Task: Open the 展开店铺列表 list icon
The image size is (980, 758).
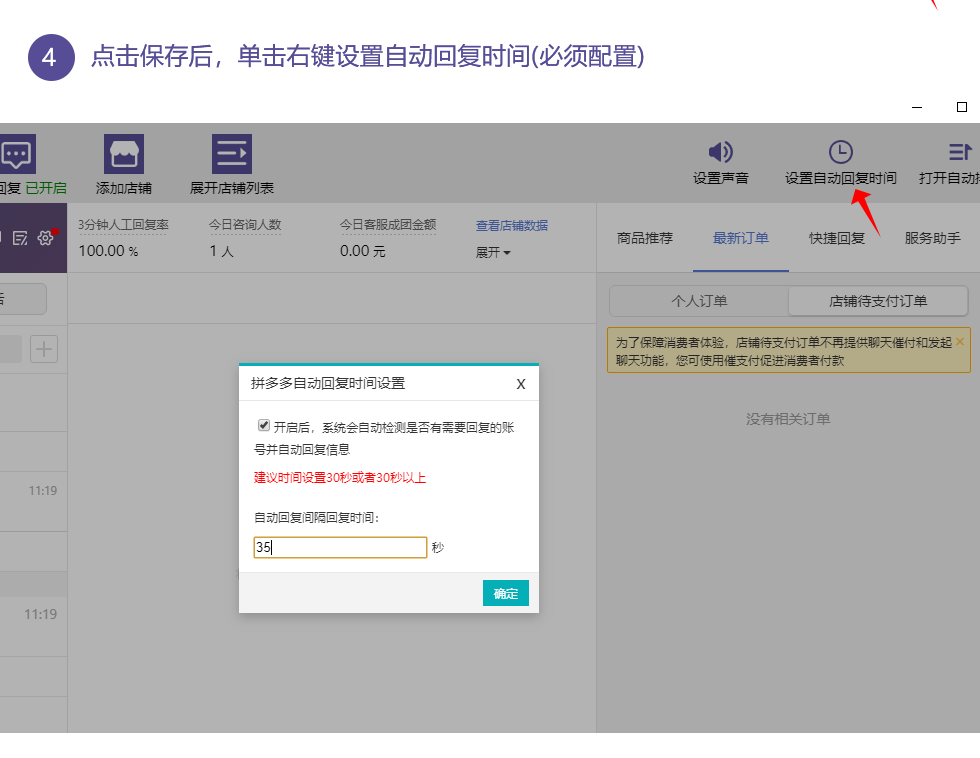Action: (x=232, y=154)
